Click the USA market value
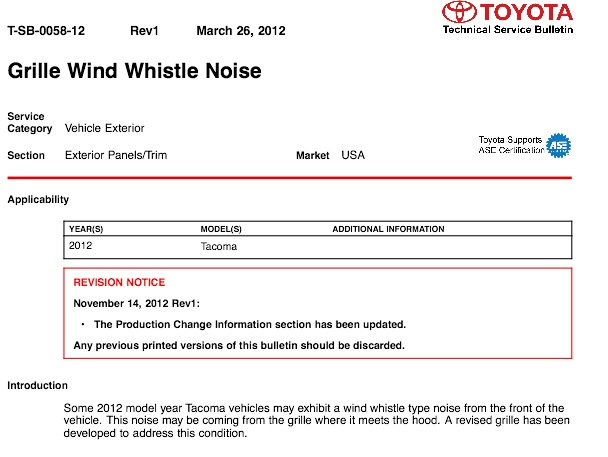Screen dimensions: 608x457 353,155
